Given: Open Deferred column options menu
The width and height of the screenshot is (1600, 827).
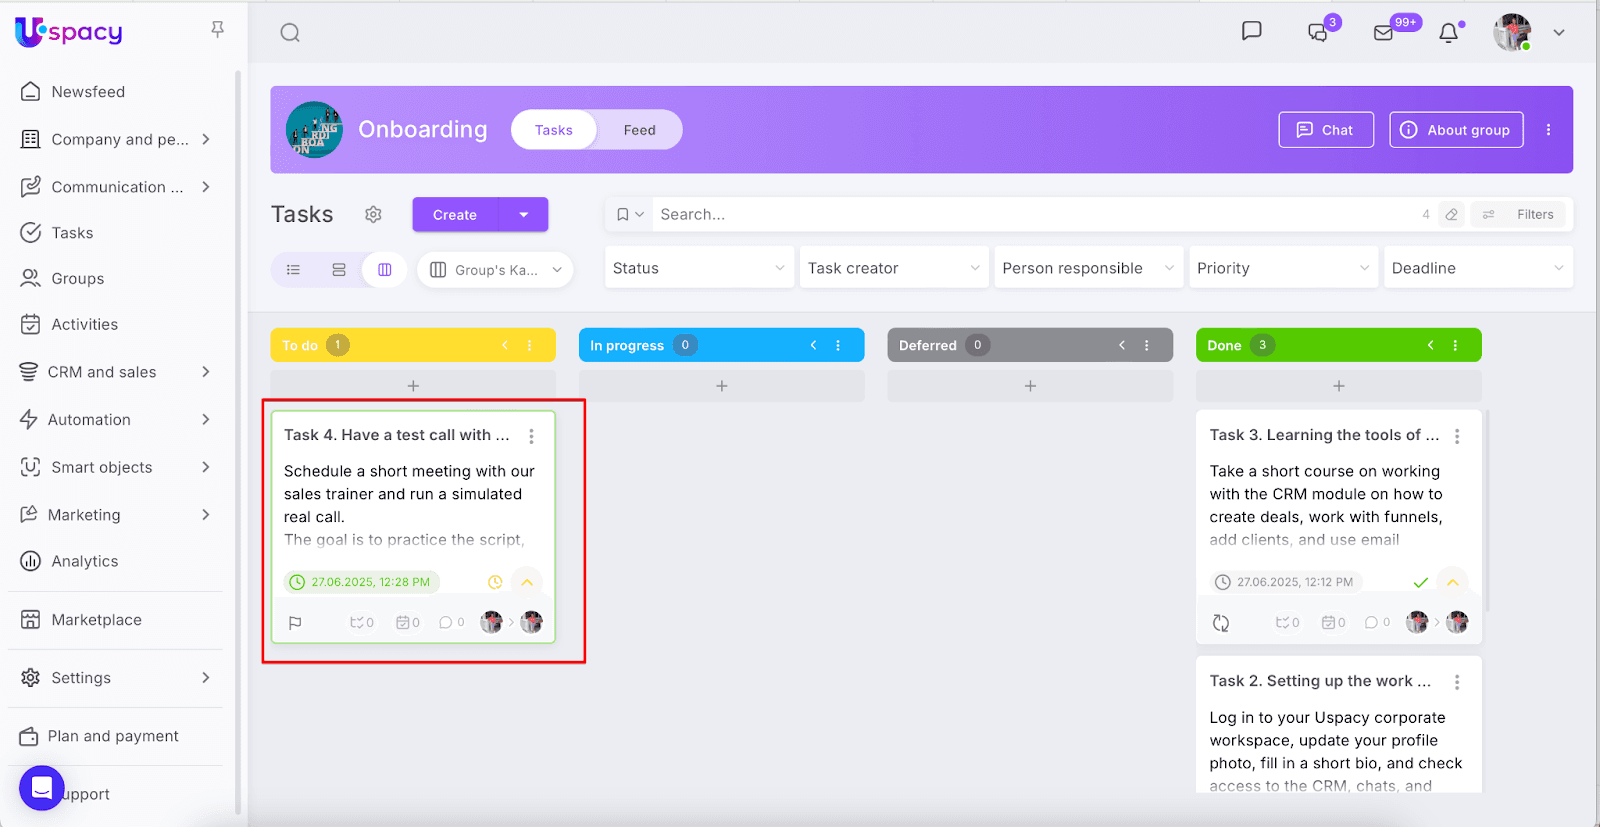Looking at the screenshot, I should pos(1147,345).
